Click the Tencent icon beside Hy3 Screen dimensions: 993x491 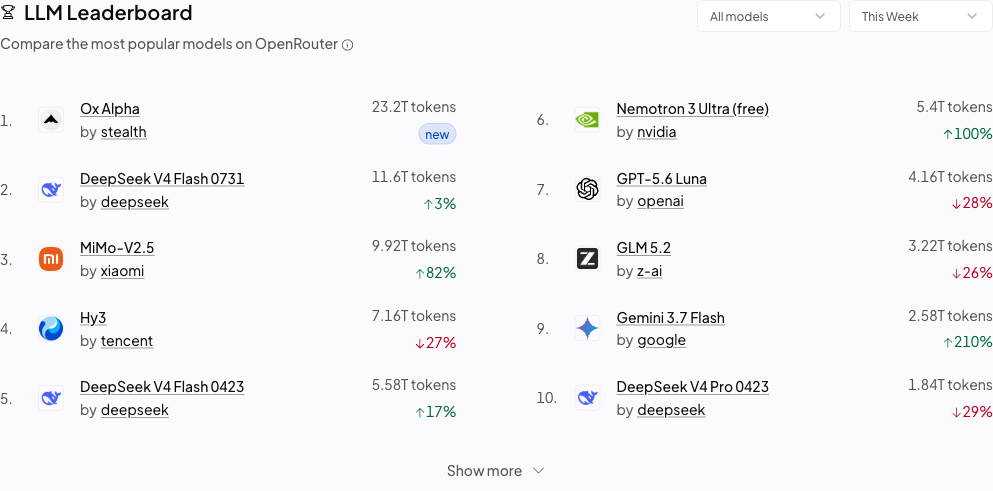coord(51,329)
